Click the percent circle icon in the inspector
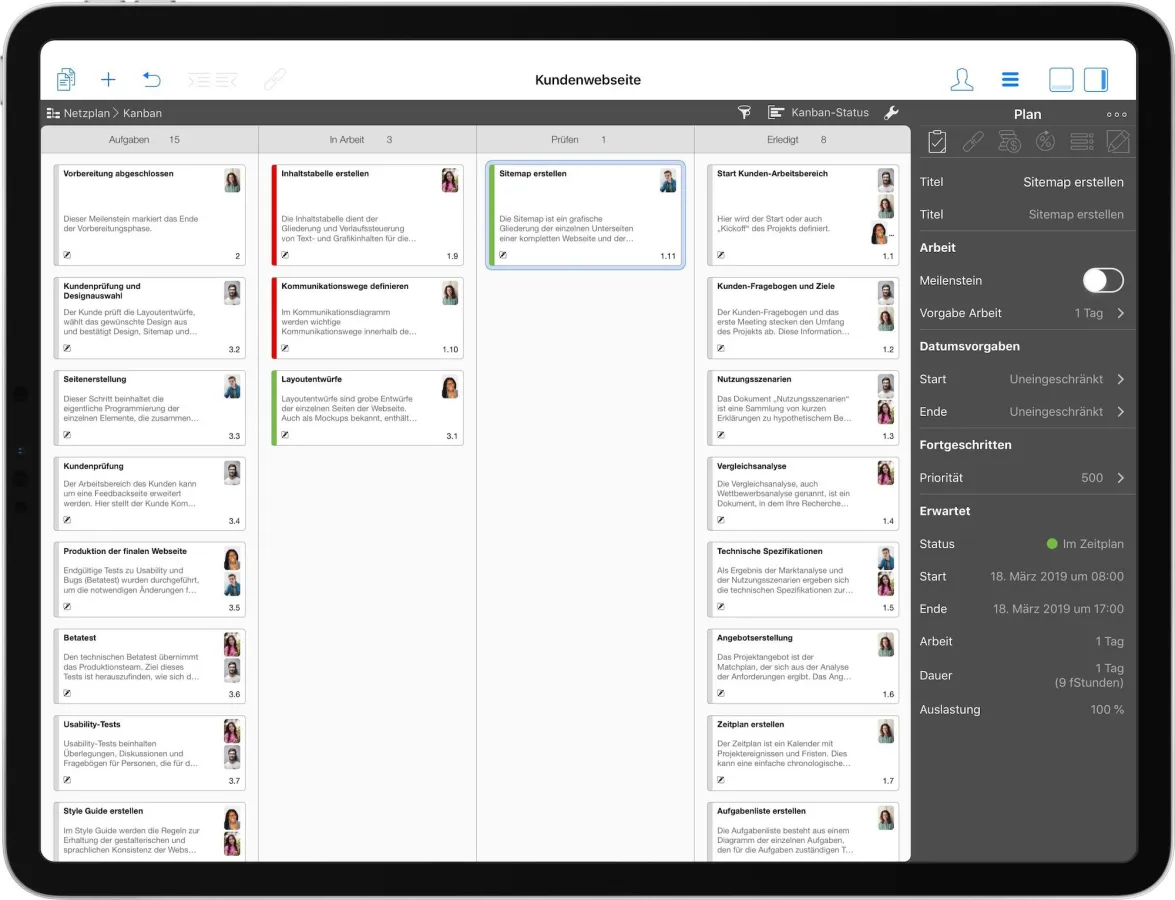Image resolution: width=1175 pixels, height=900 pixels. [x=1045, y=141]
